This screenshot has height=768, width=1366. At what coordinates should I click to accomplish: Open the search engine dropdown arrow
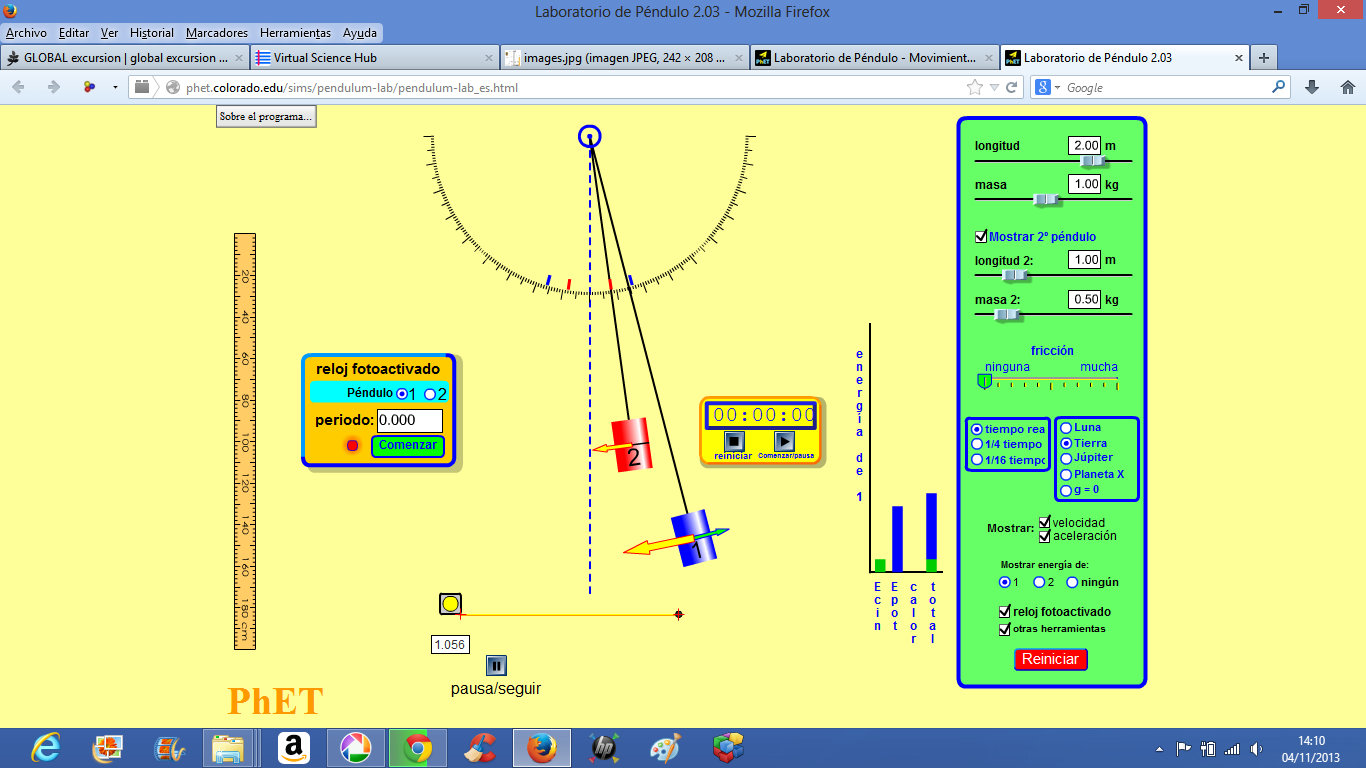coord(1057,88)
